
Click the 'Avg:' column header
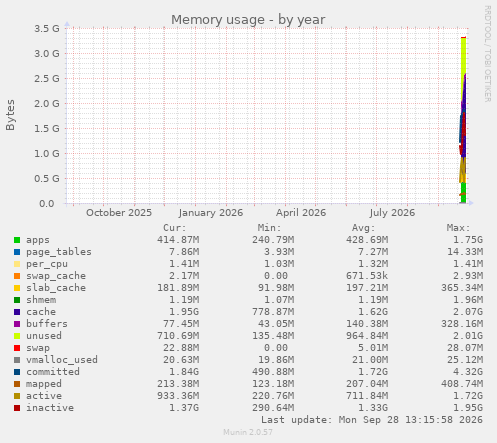coord(364,228)
